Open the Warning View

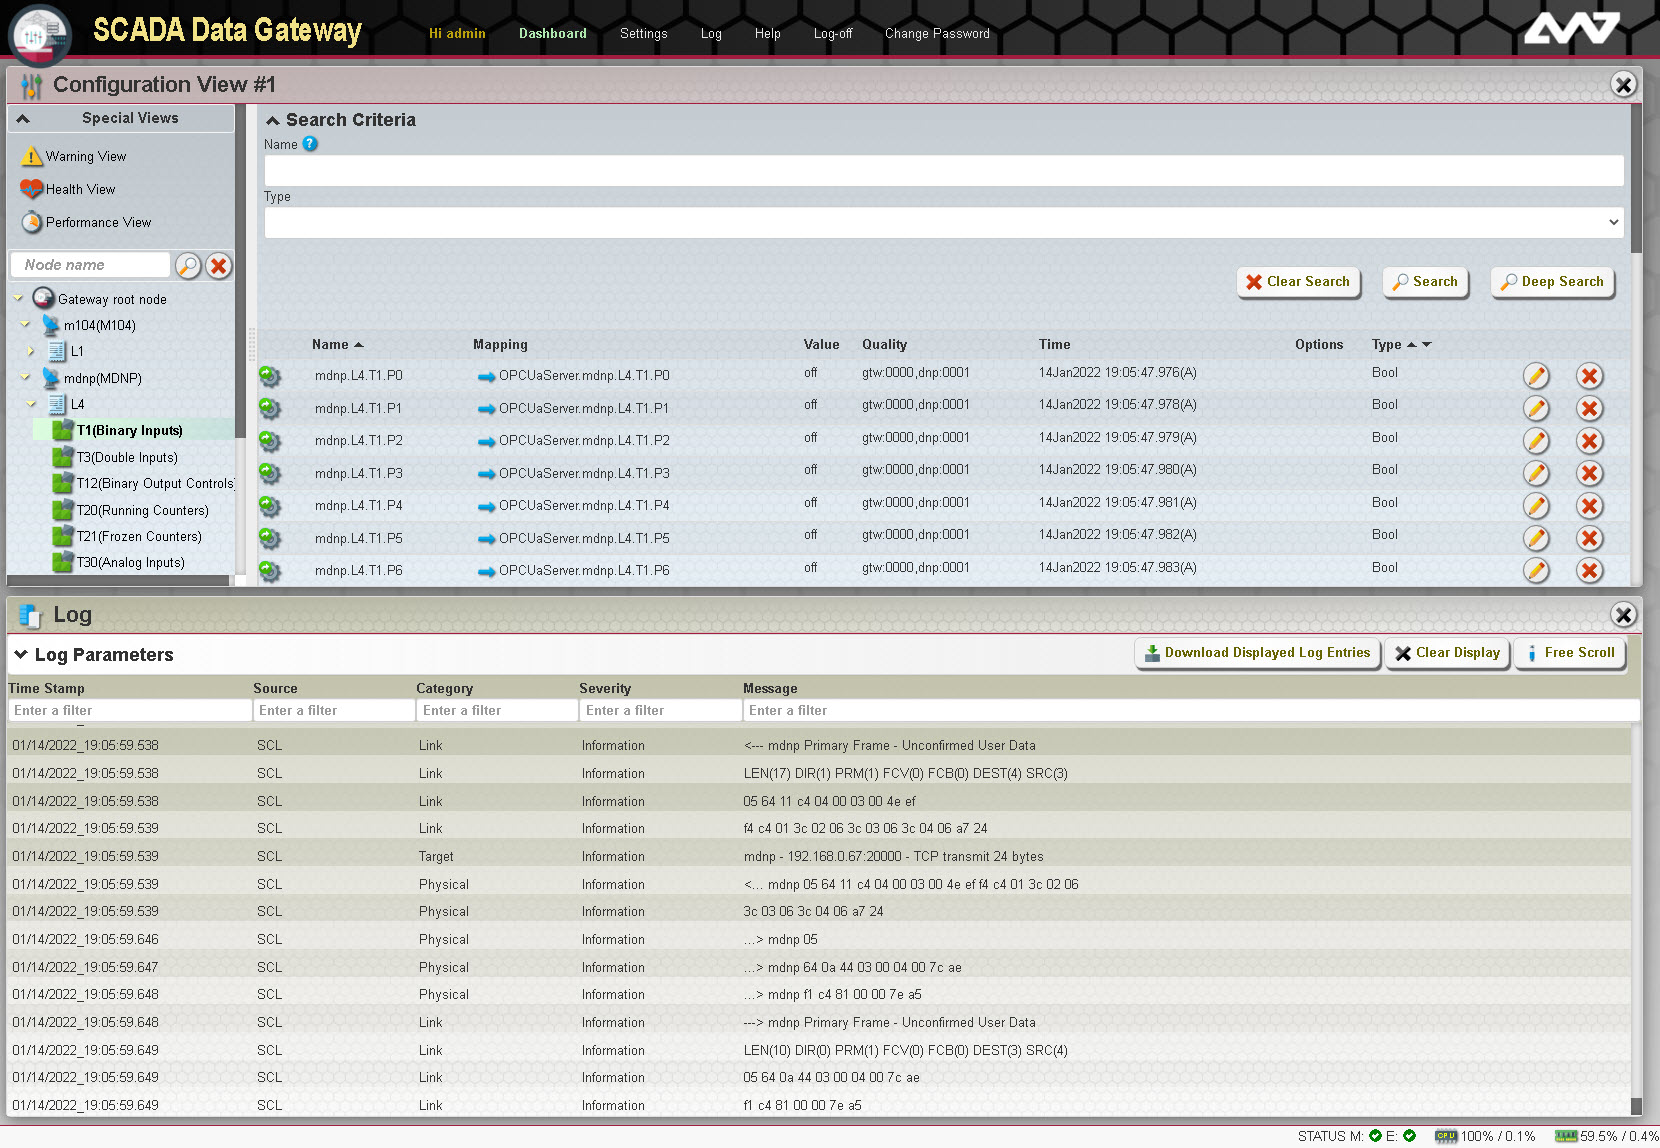(85, 157)
